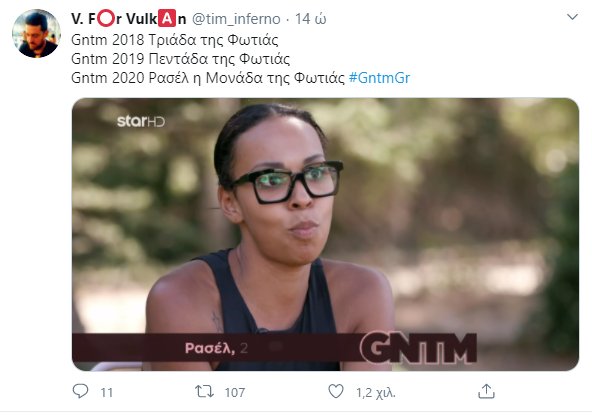Viewport: 592px width, 416px height.
Task: Click the starHD logo in the image
Action: (141, 121)
